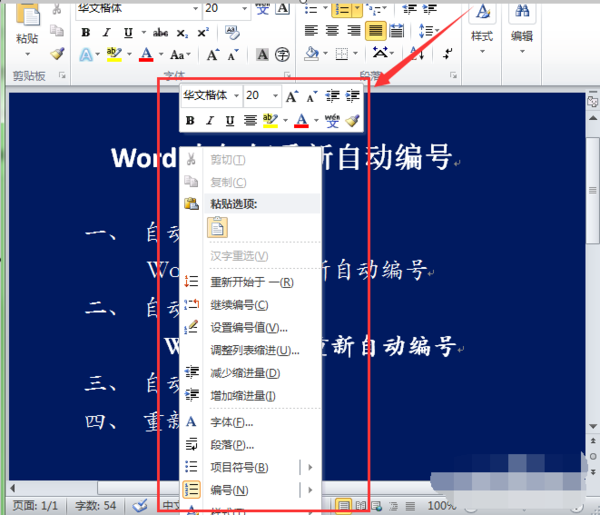Click Format Painter on the mini toolbar
The height and width of the screenshot is (515, 600).
[352, 121]
